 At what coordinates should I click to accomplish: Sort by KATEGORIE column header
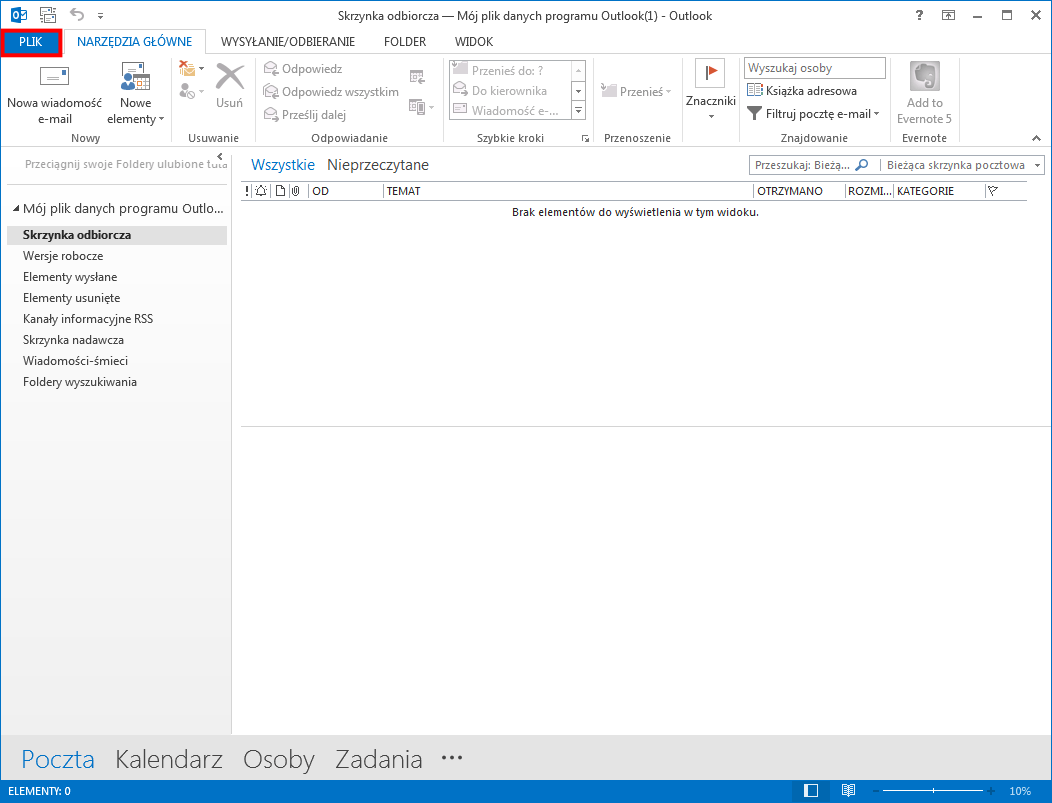coord(939,191)
